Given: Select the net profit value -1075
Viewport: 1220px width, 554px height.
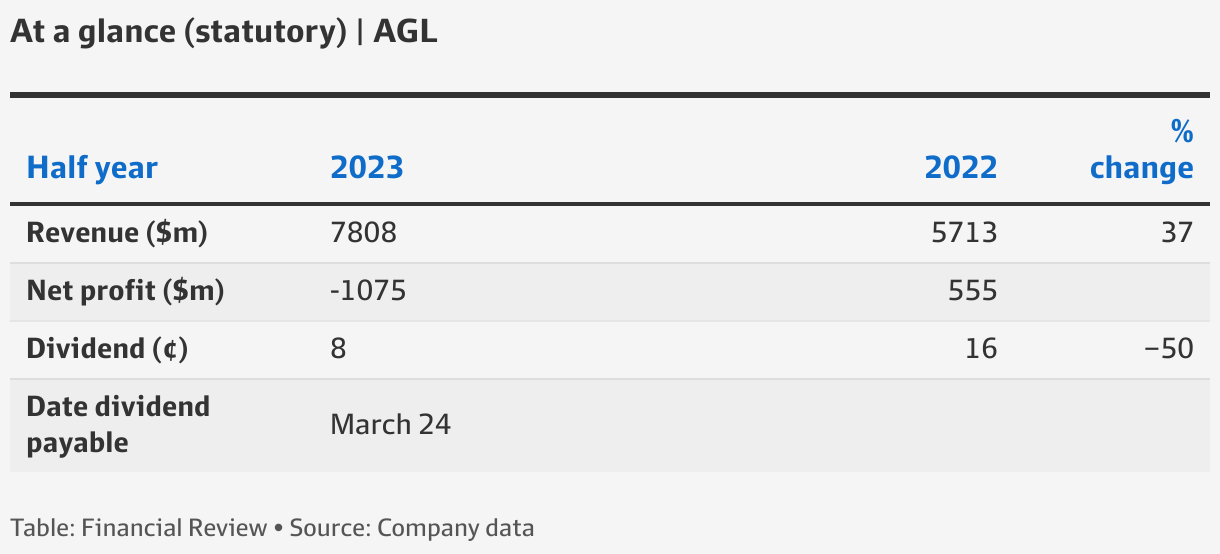Looking at the screenshot, I should click(x=369, y=291).
